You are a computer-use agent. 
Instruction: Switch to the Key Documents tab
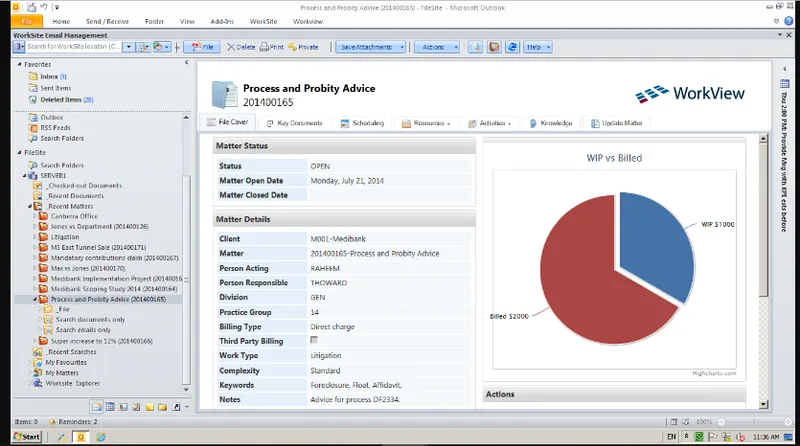point(294,123)
